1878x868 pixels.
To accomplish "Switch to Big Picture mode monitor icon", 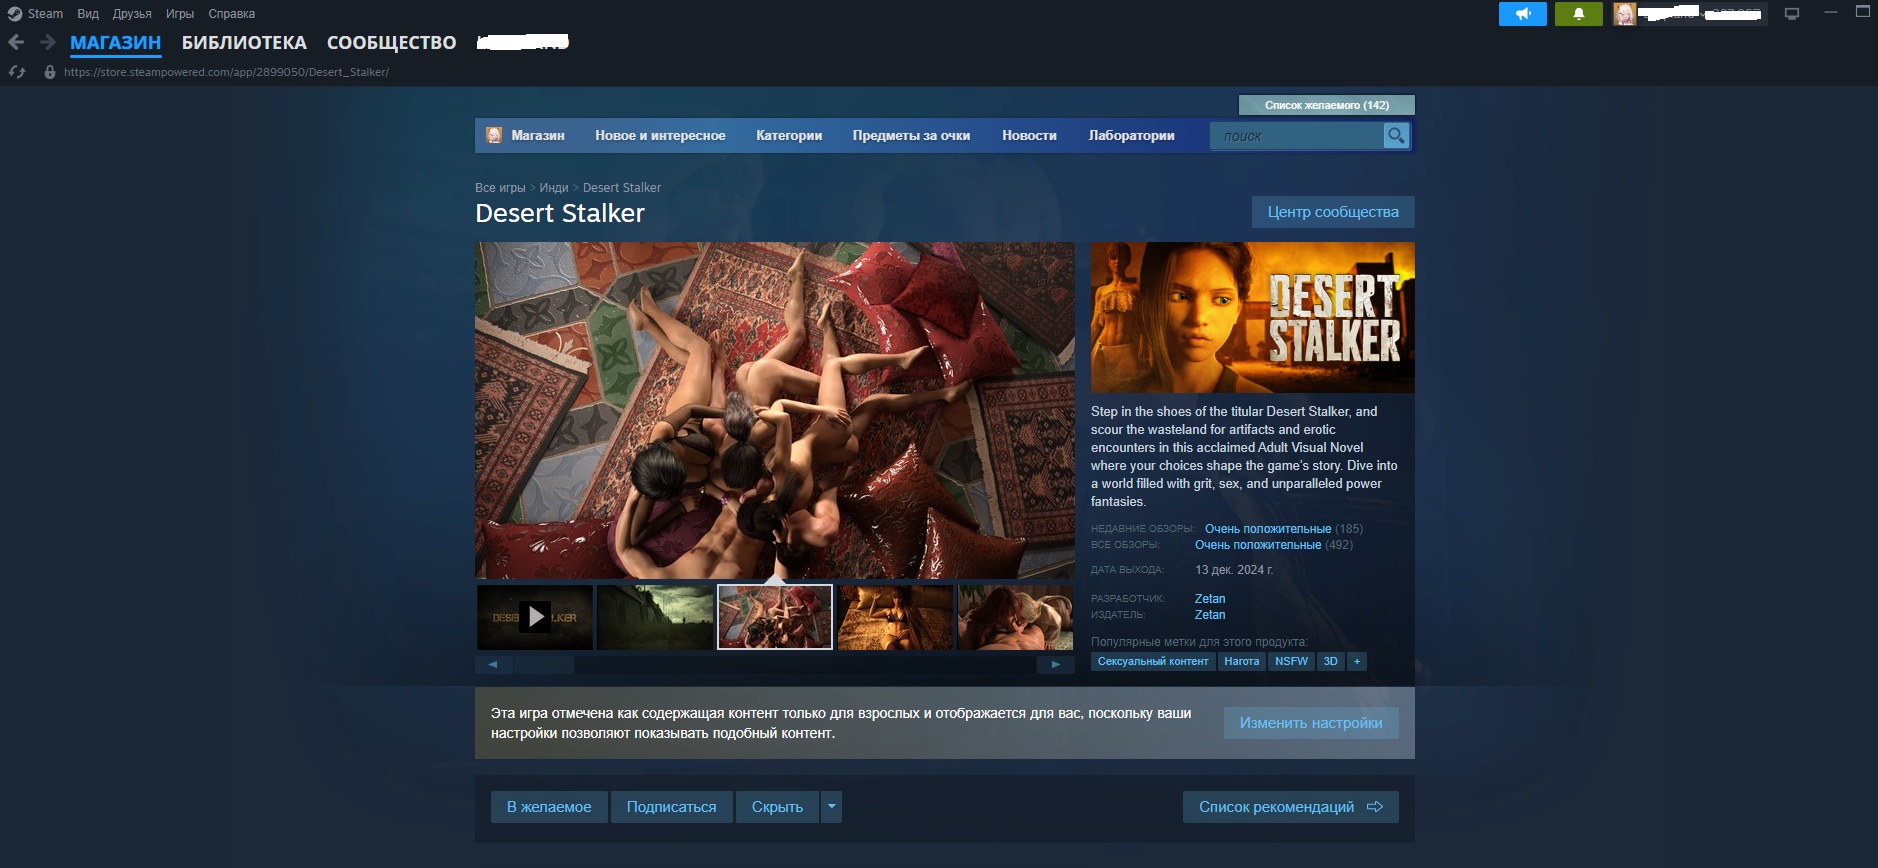I will click(x=1792, y=14).
